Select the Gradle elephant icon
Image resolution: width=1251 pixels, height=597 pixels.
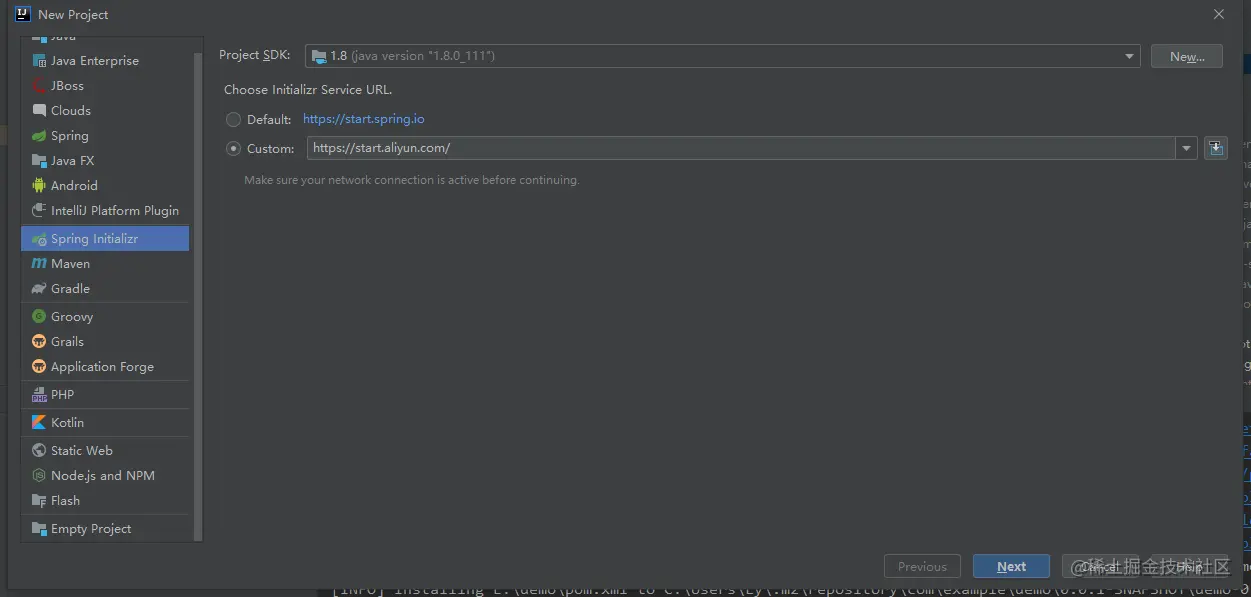coord(39,289)
